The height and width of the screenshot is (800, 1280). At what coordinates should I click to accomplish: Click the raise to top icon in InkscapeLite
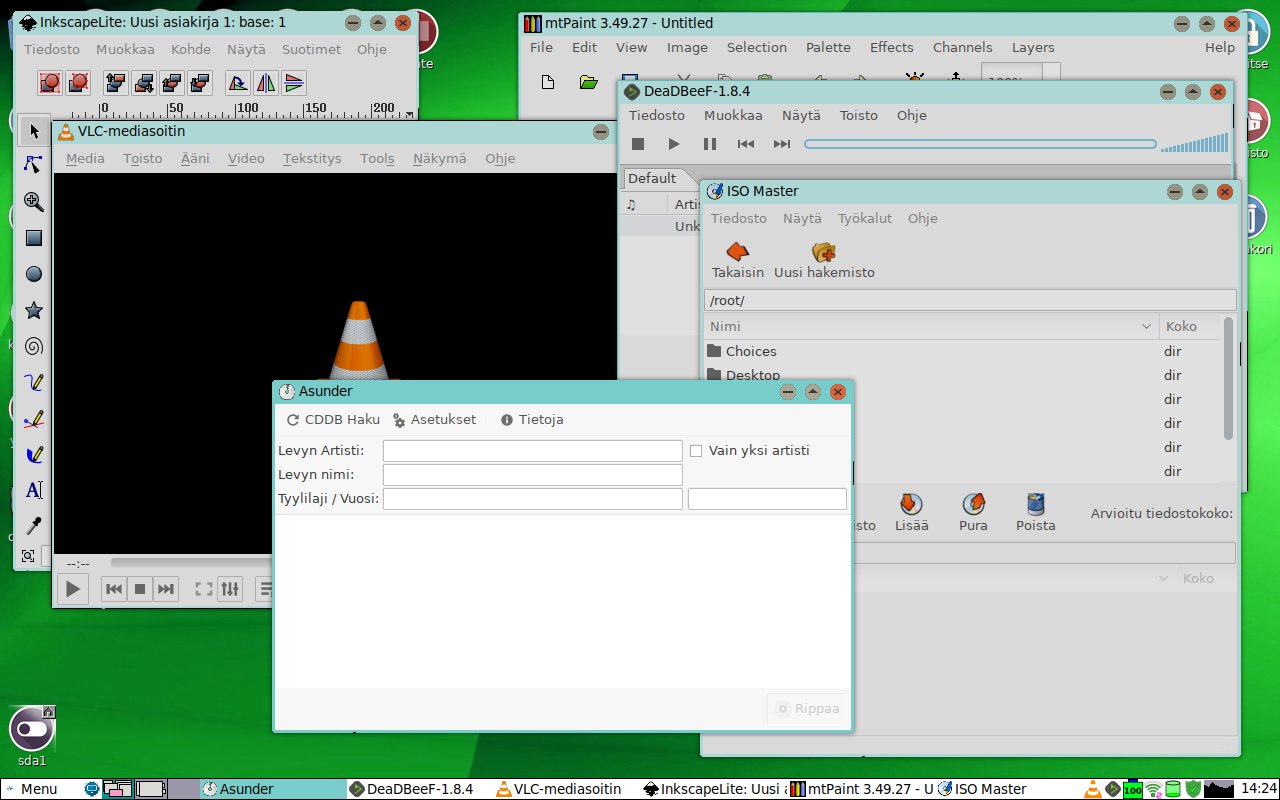click(115, 83)
